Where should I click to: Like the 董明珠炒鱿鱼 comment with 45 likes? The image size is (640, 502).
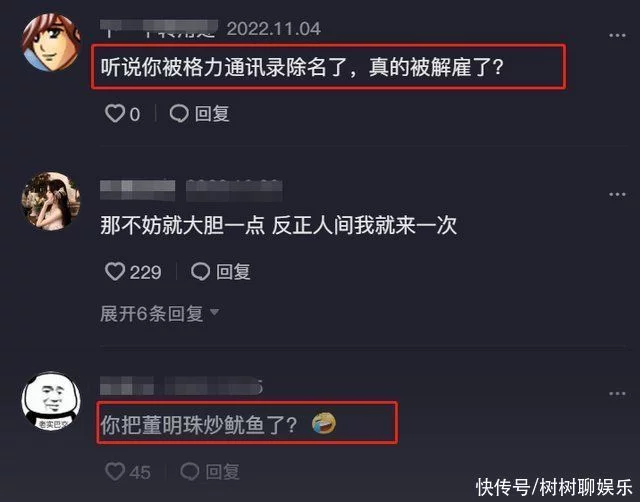tap(115, 471)
